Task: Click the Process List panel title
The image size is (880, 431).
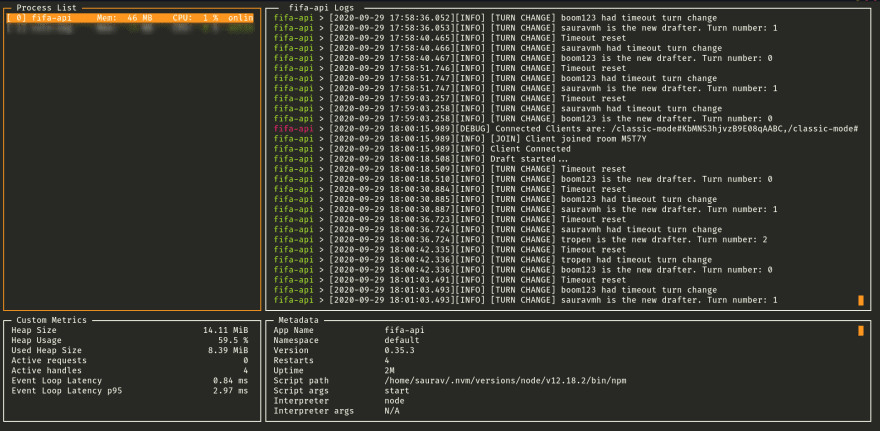Action: [x=47, y=8]
